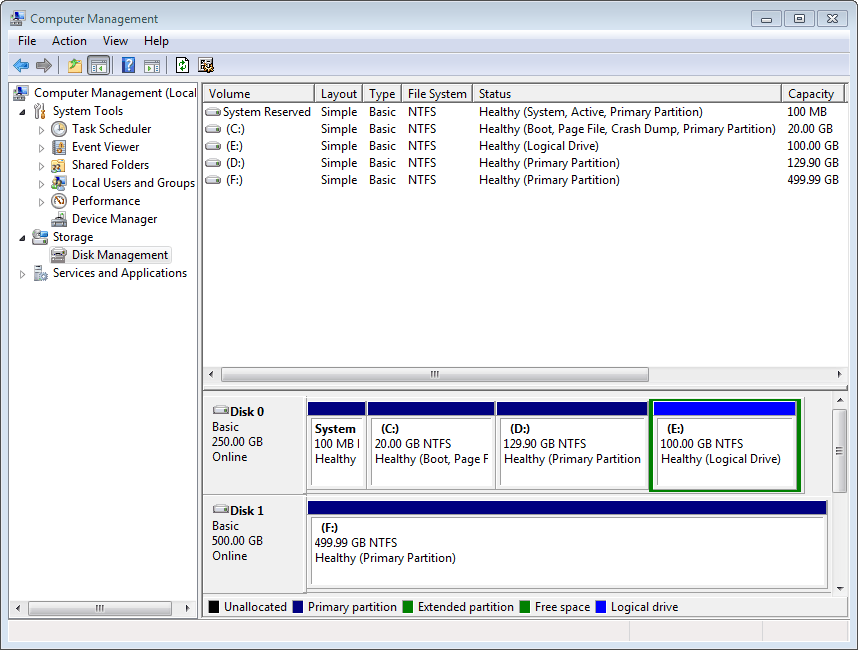858x650 pixels.
Task: Open the Action menu
Action: (x=69, y=41)
